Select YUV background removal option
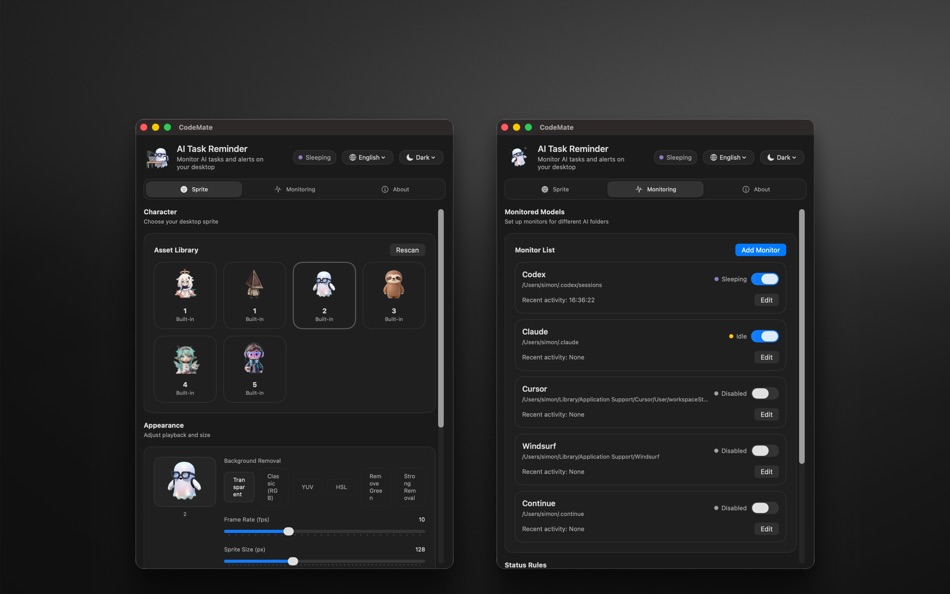 point(307,487)
